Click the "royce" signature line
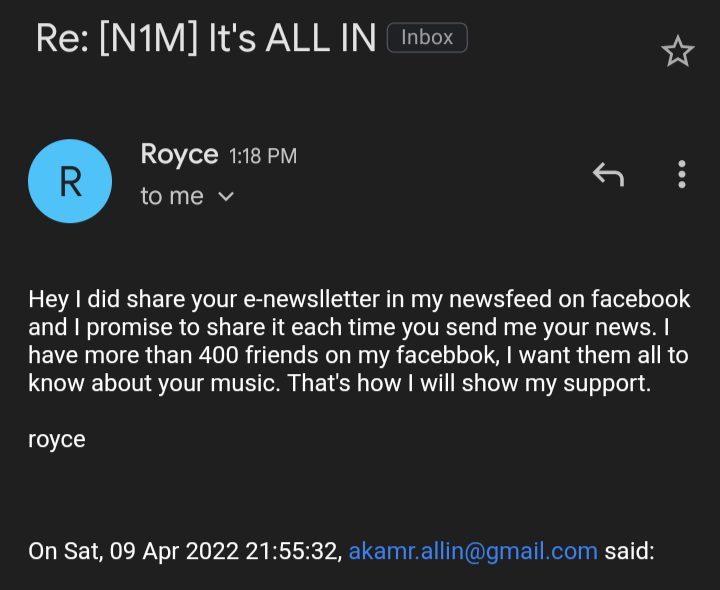This screenshot has height=590, width=720. click(x=57, y=440)
